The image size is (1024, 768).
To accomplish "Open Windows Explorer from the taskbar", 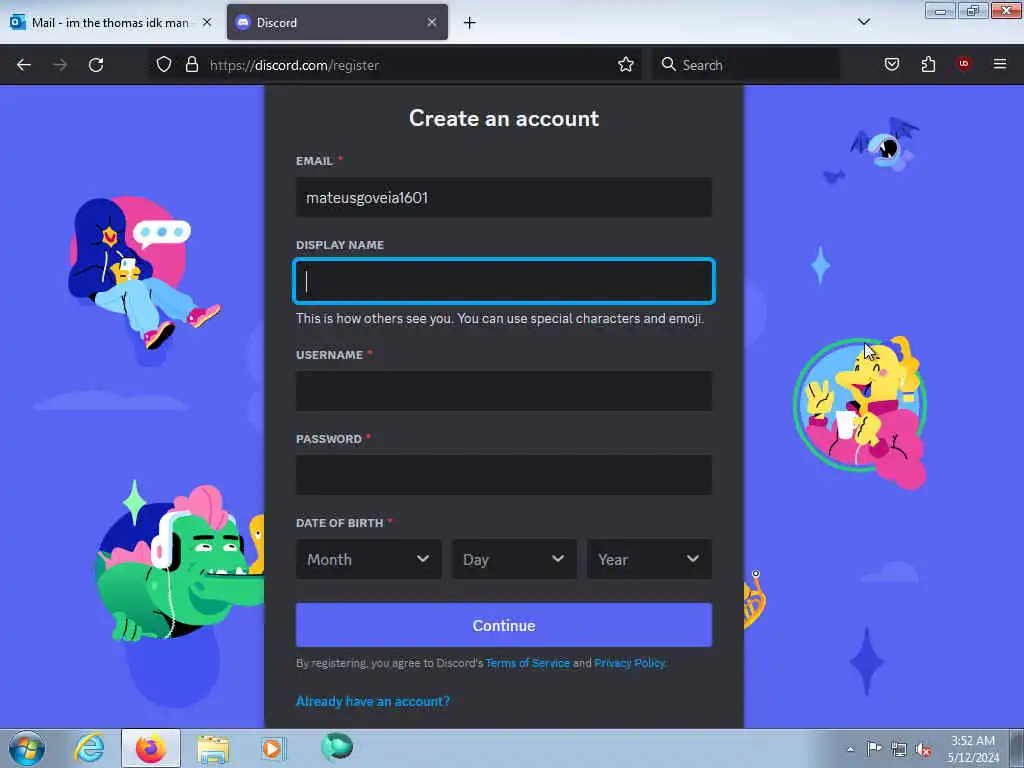I will click(213, 749).
